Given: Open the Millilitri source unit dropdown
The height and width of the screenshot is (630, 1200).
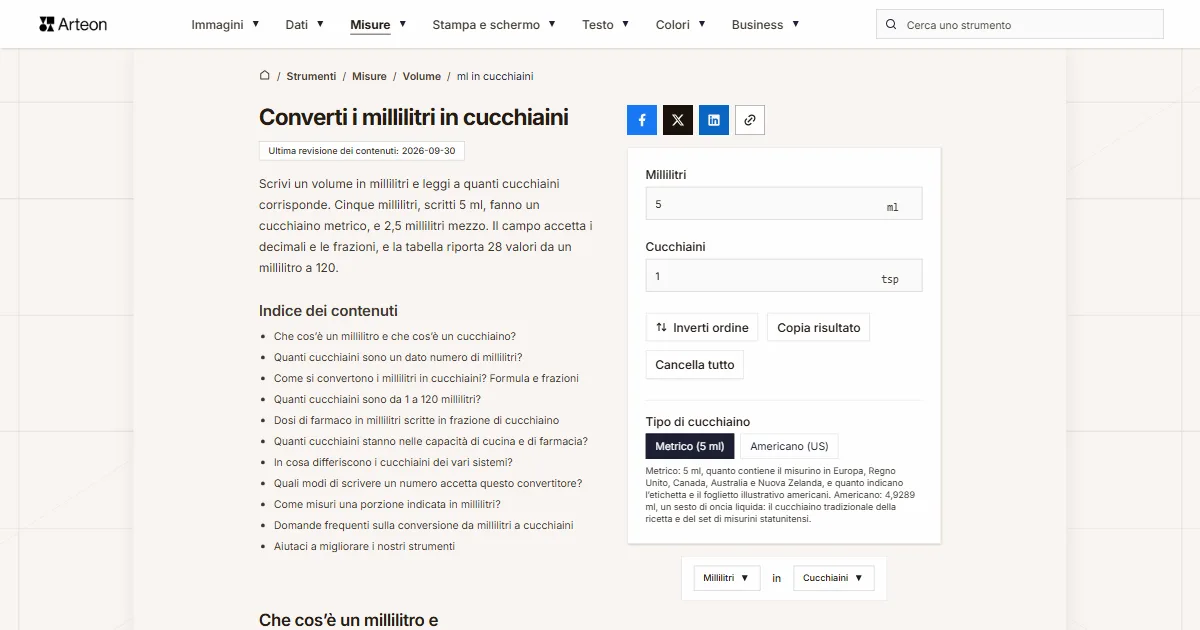Looking at the screenshot, I should click(x=727, y=578).
